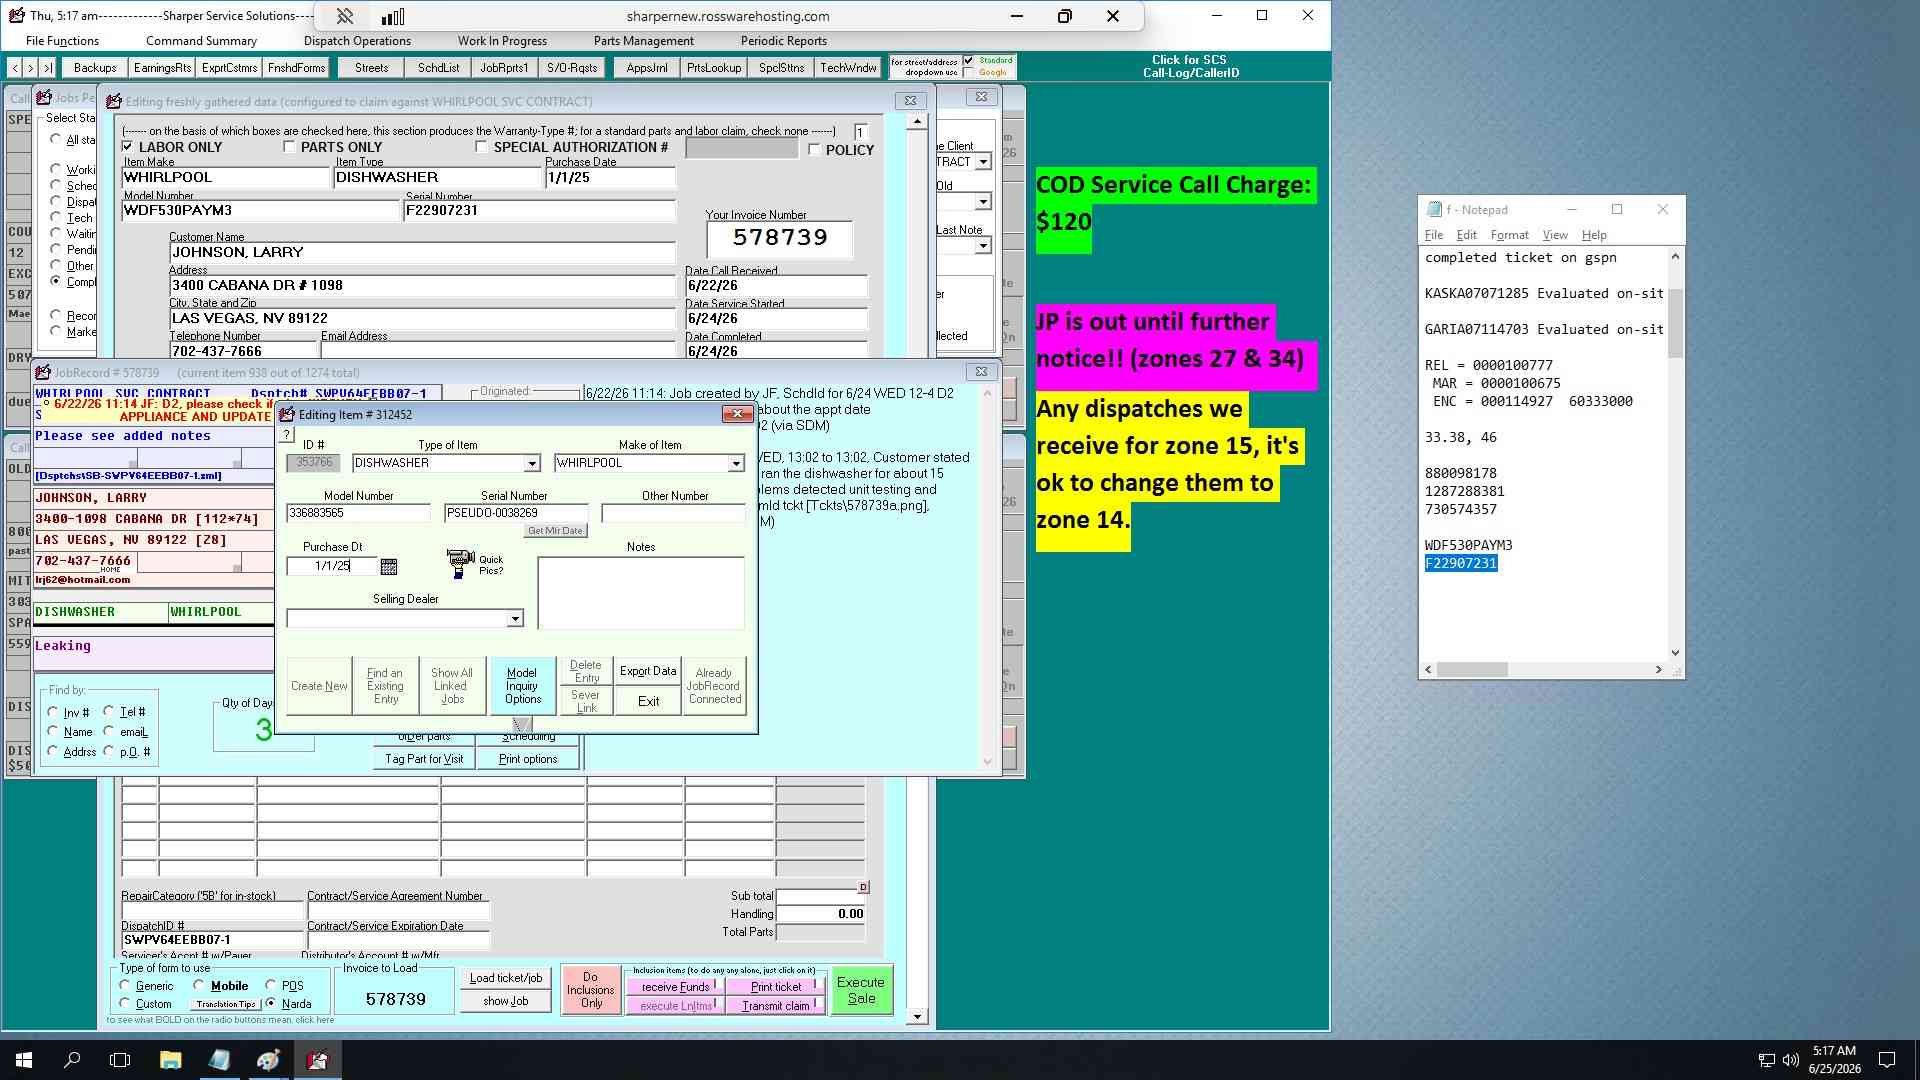1920x1080 pixels.
Task: Open File Explorer from the taskbar
Action: pos(170,1060)
